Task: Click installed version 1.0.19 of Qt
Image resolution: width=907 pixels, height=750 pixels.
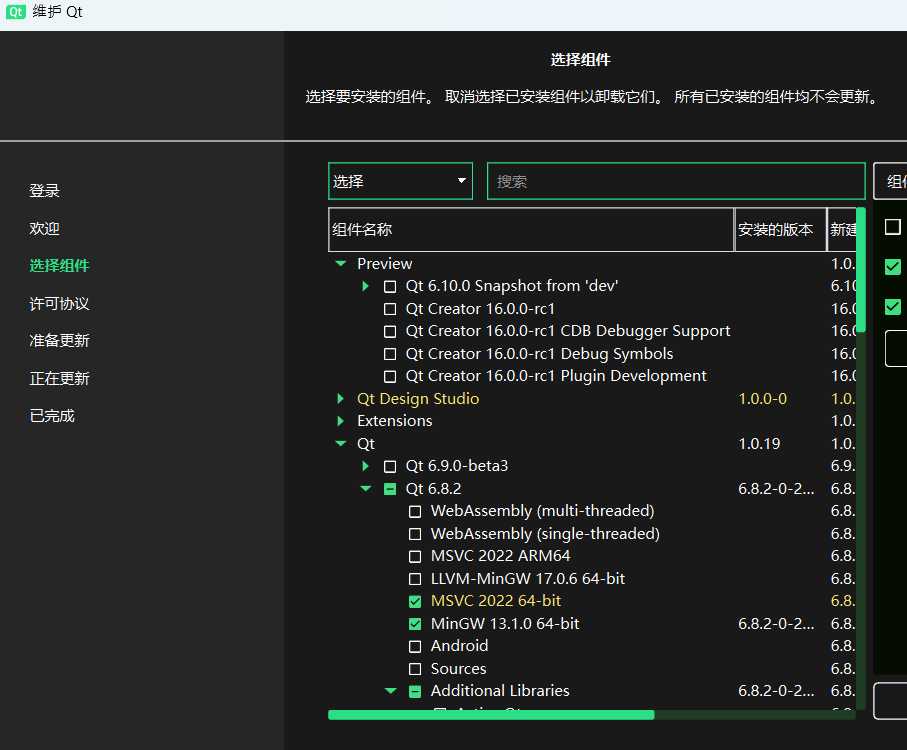Action: tap(759, 444)
